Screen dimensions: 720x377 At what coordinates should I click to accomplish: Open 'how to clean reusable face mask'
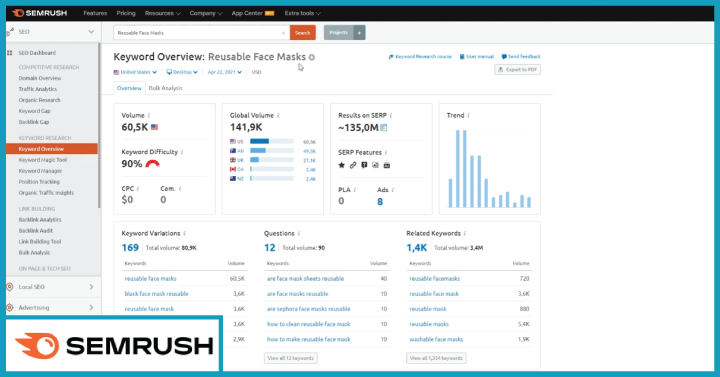click(x=309, y=324)
